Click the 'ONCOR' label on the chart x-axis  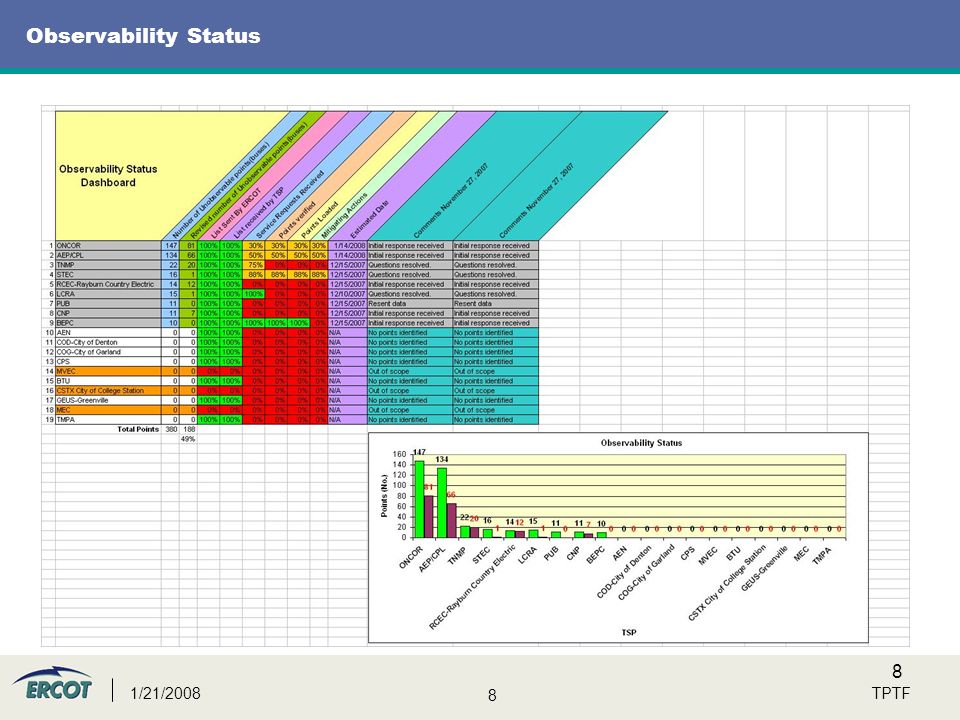(x=411, y=558)
